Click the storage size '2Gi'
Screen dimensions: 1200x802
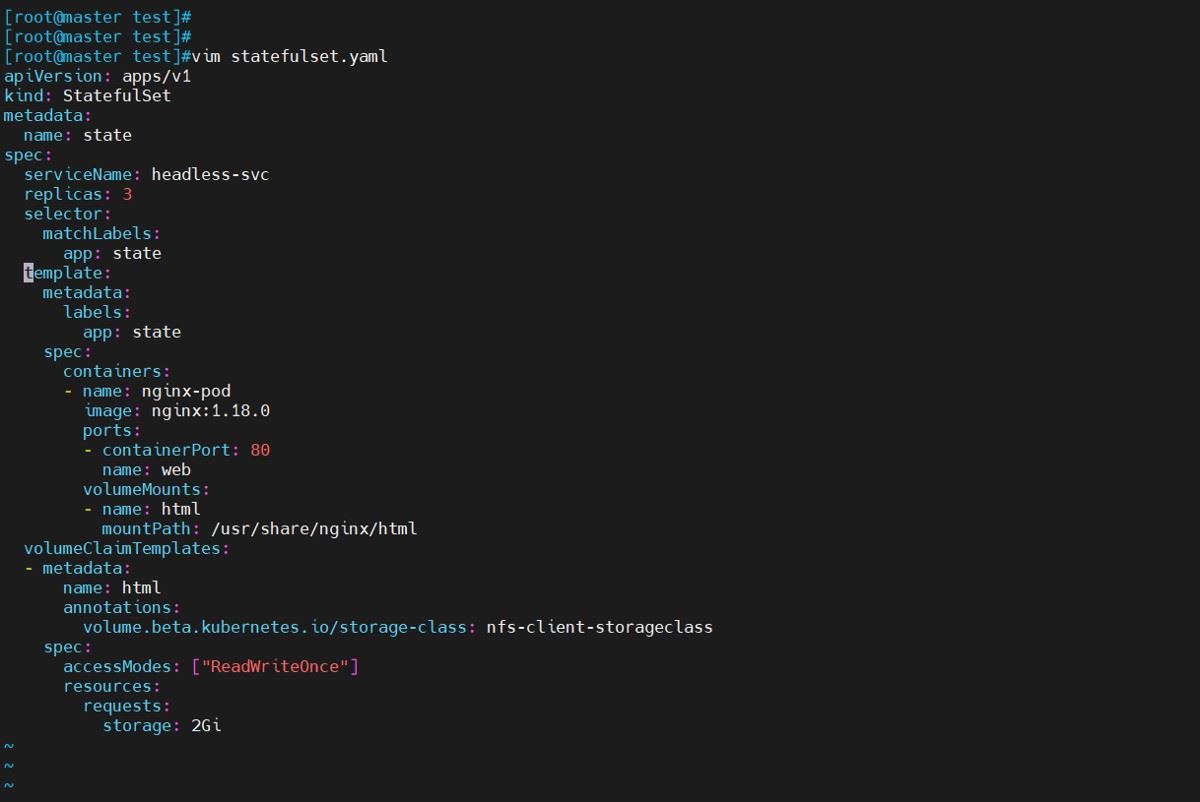pos(206,725)
